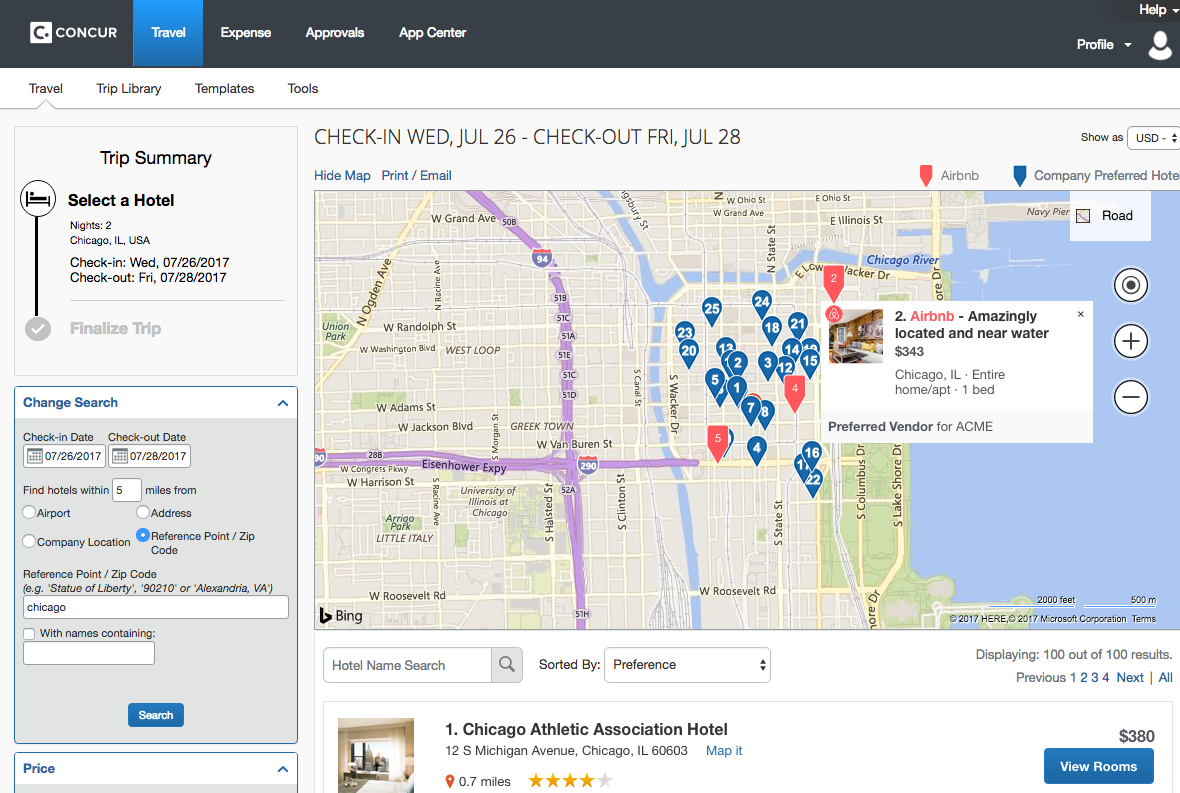Click the miles distance input field
Screen dimensions: 1180x793
tap(126, 490)
